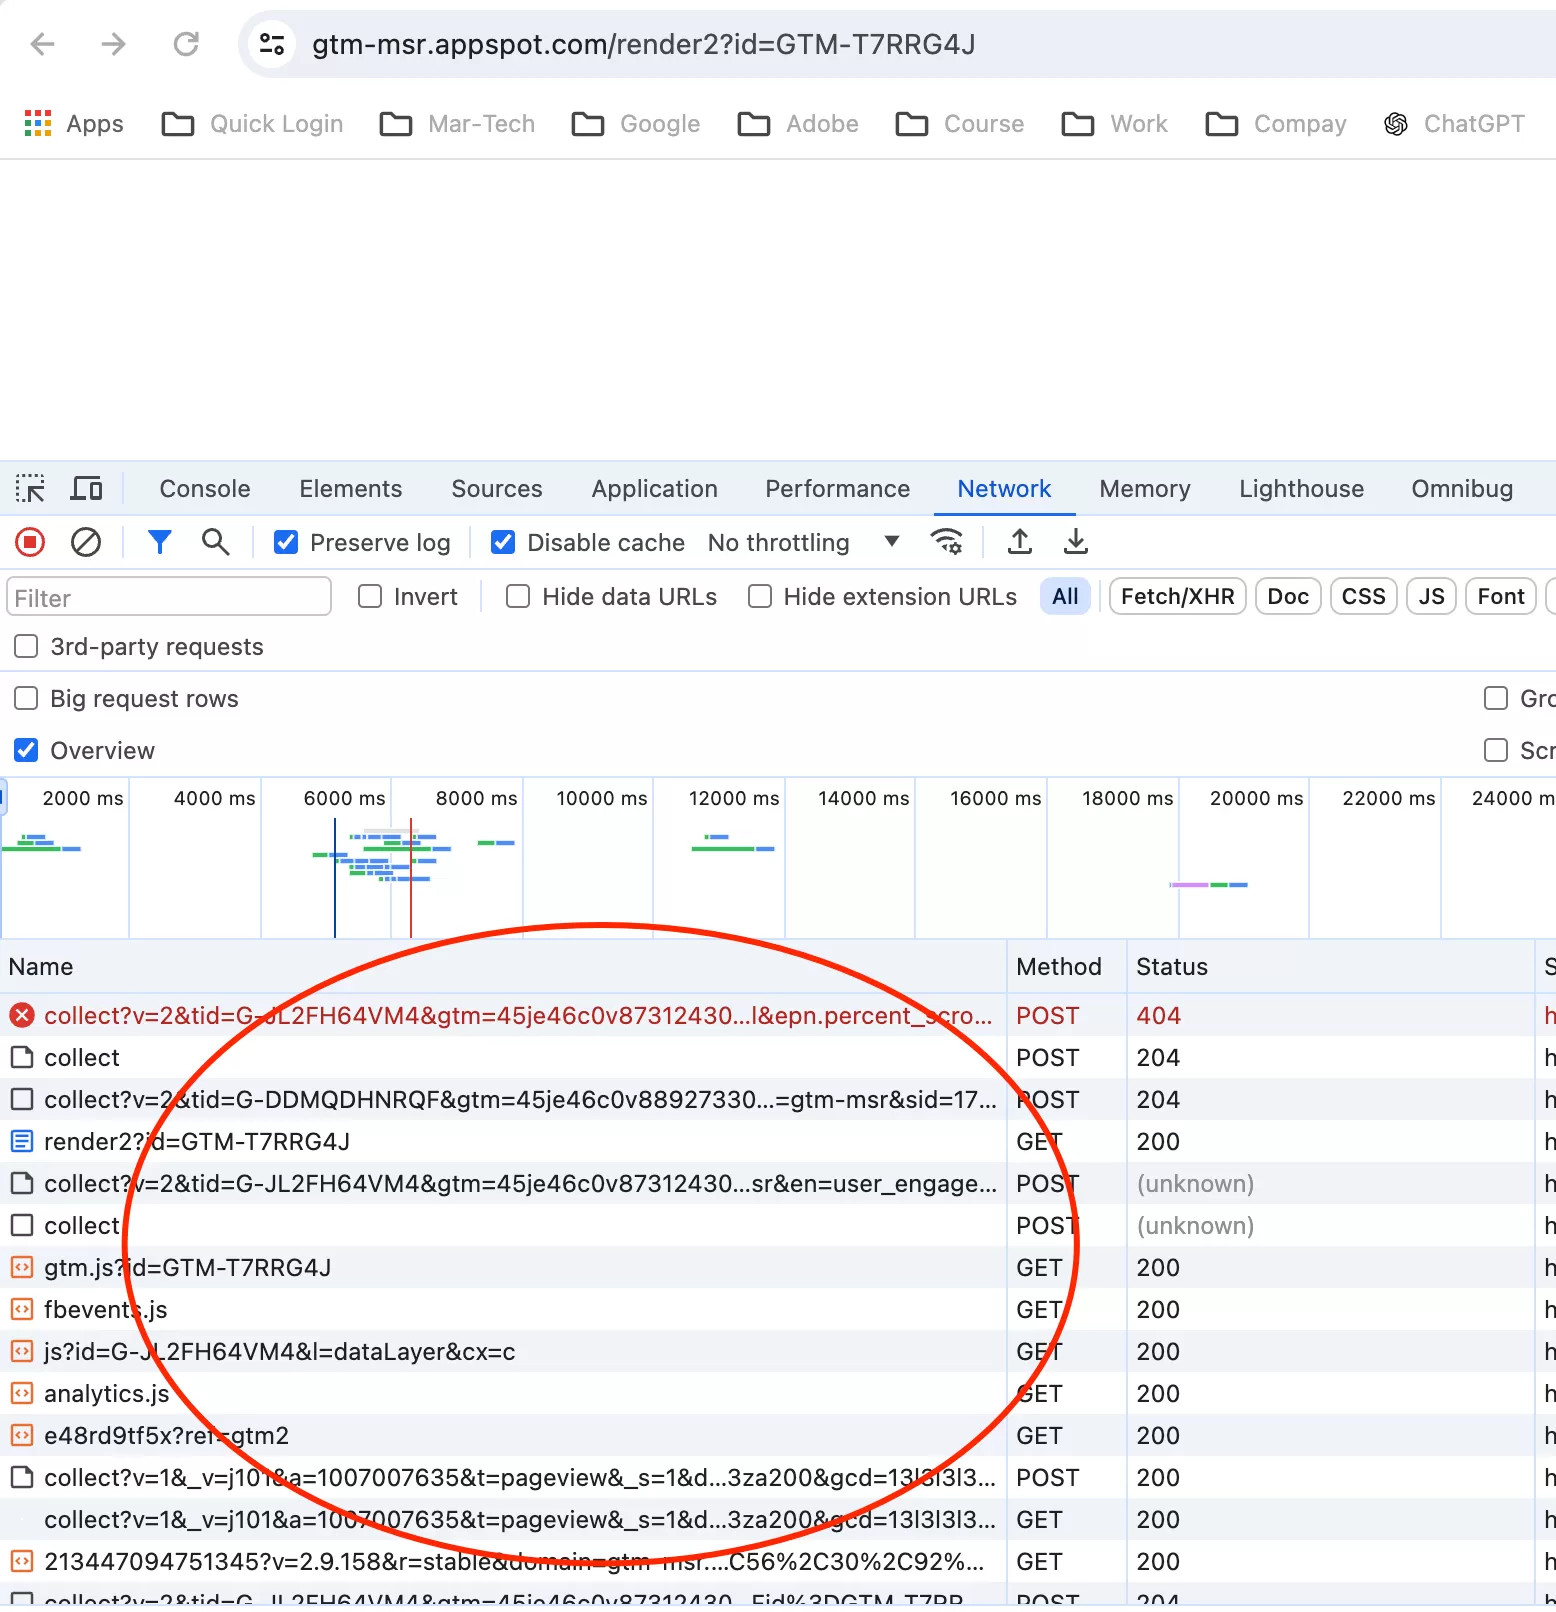Enable 3rd-party requests checkbox
The height and width of the screenshot is (1612, 1556).
click(26, 647)
